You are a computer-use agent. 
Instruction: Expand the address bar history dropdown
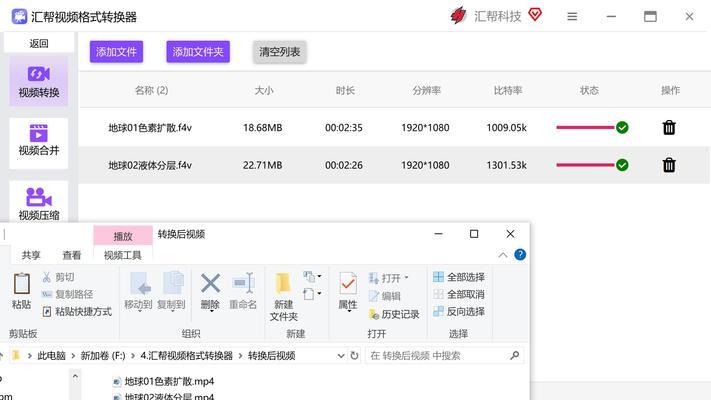(x=341, y=356)
